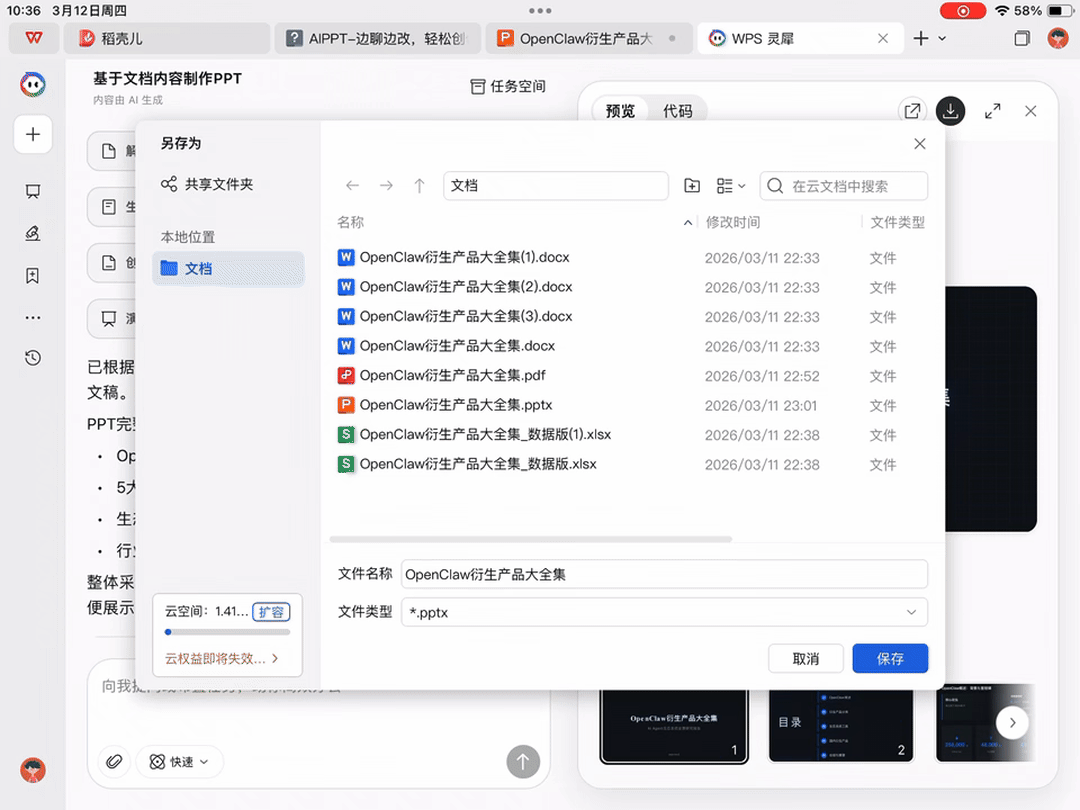Click the send arrow button in chat
Viewport: 1080px width, 810px height.
click(x=523, y=761)
